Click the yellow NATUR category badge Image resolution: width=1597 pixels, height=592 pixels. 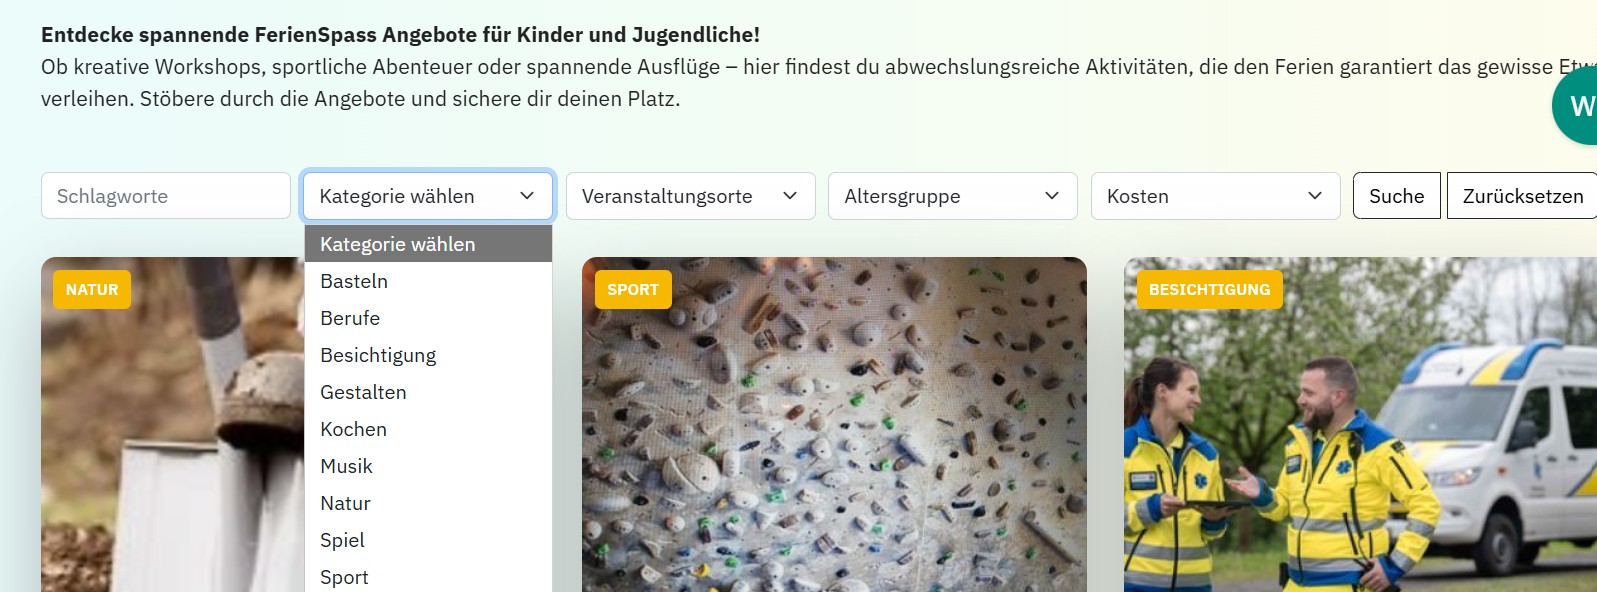coord(92,290)
